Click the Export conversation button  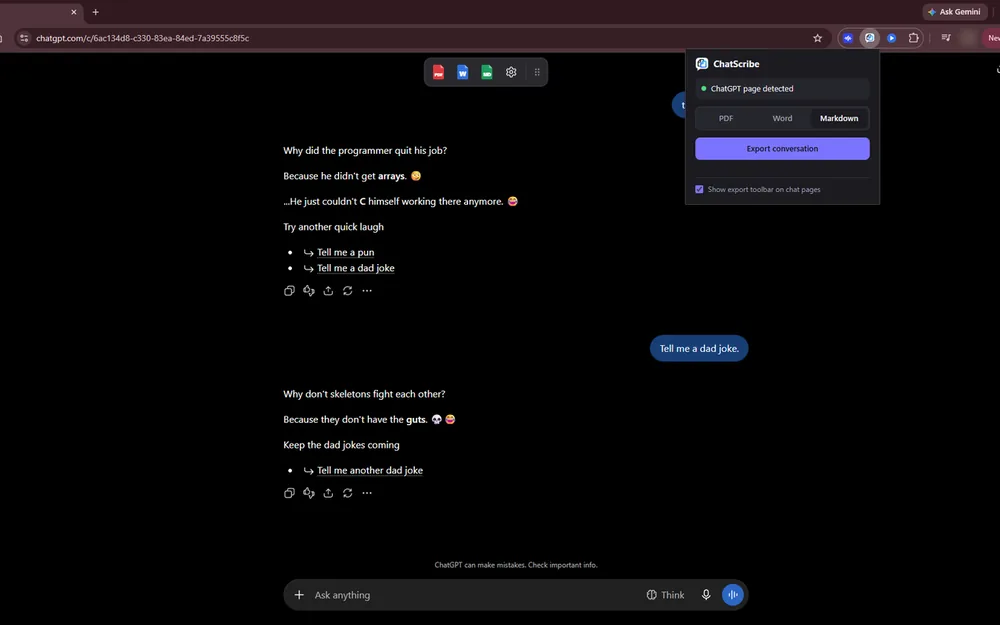tap(783, 149)
